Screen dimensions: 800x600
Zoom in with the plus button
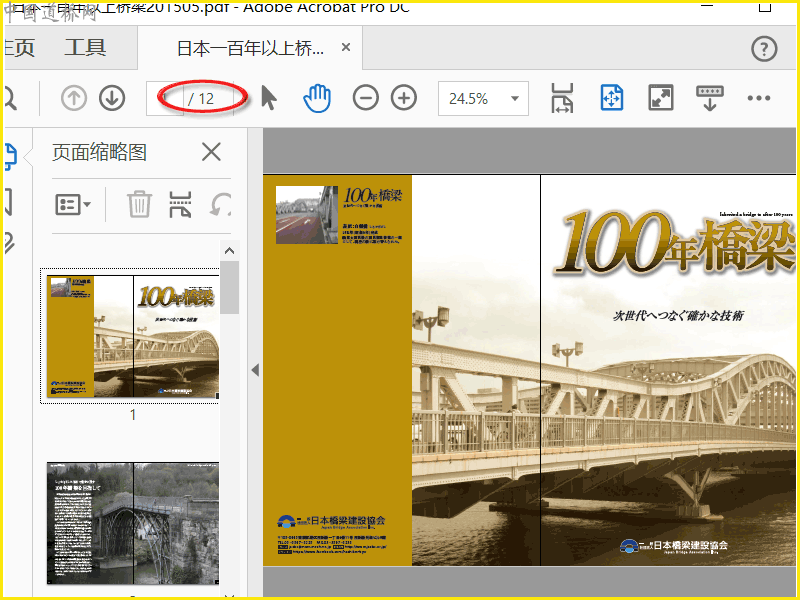pos(404,98)
